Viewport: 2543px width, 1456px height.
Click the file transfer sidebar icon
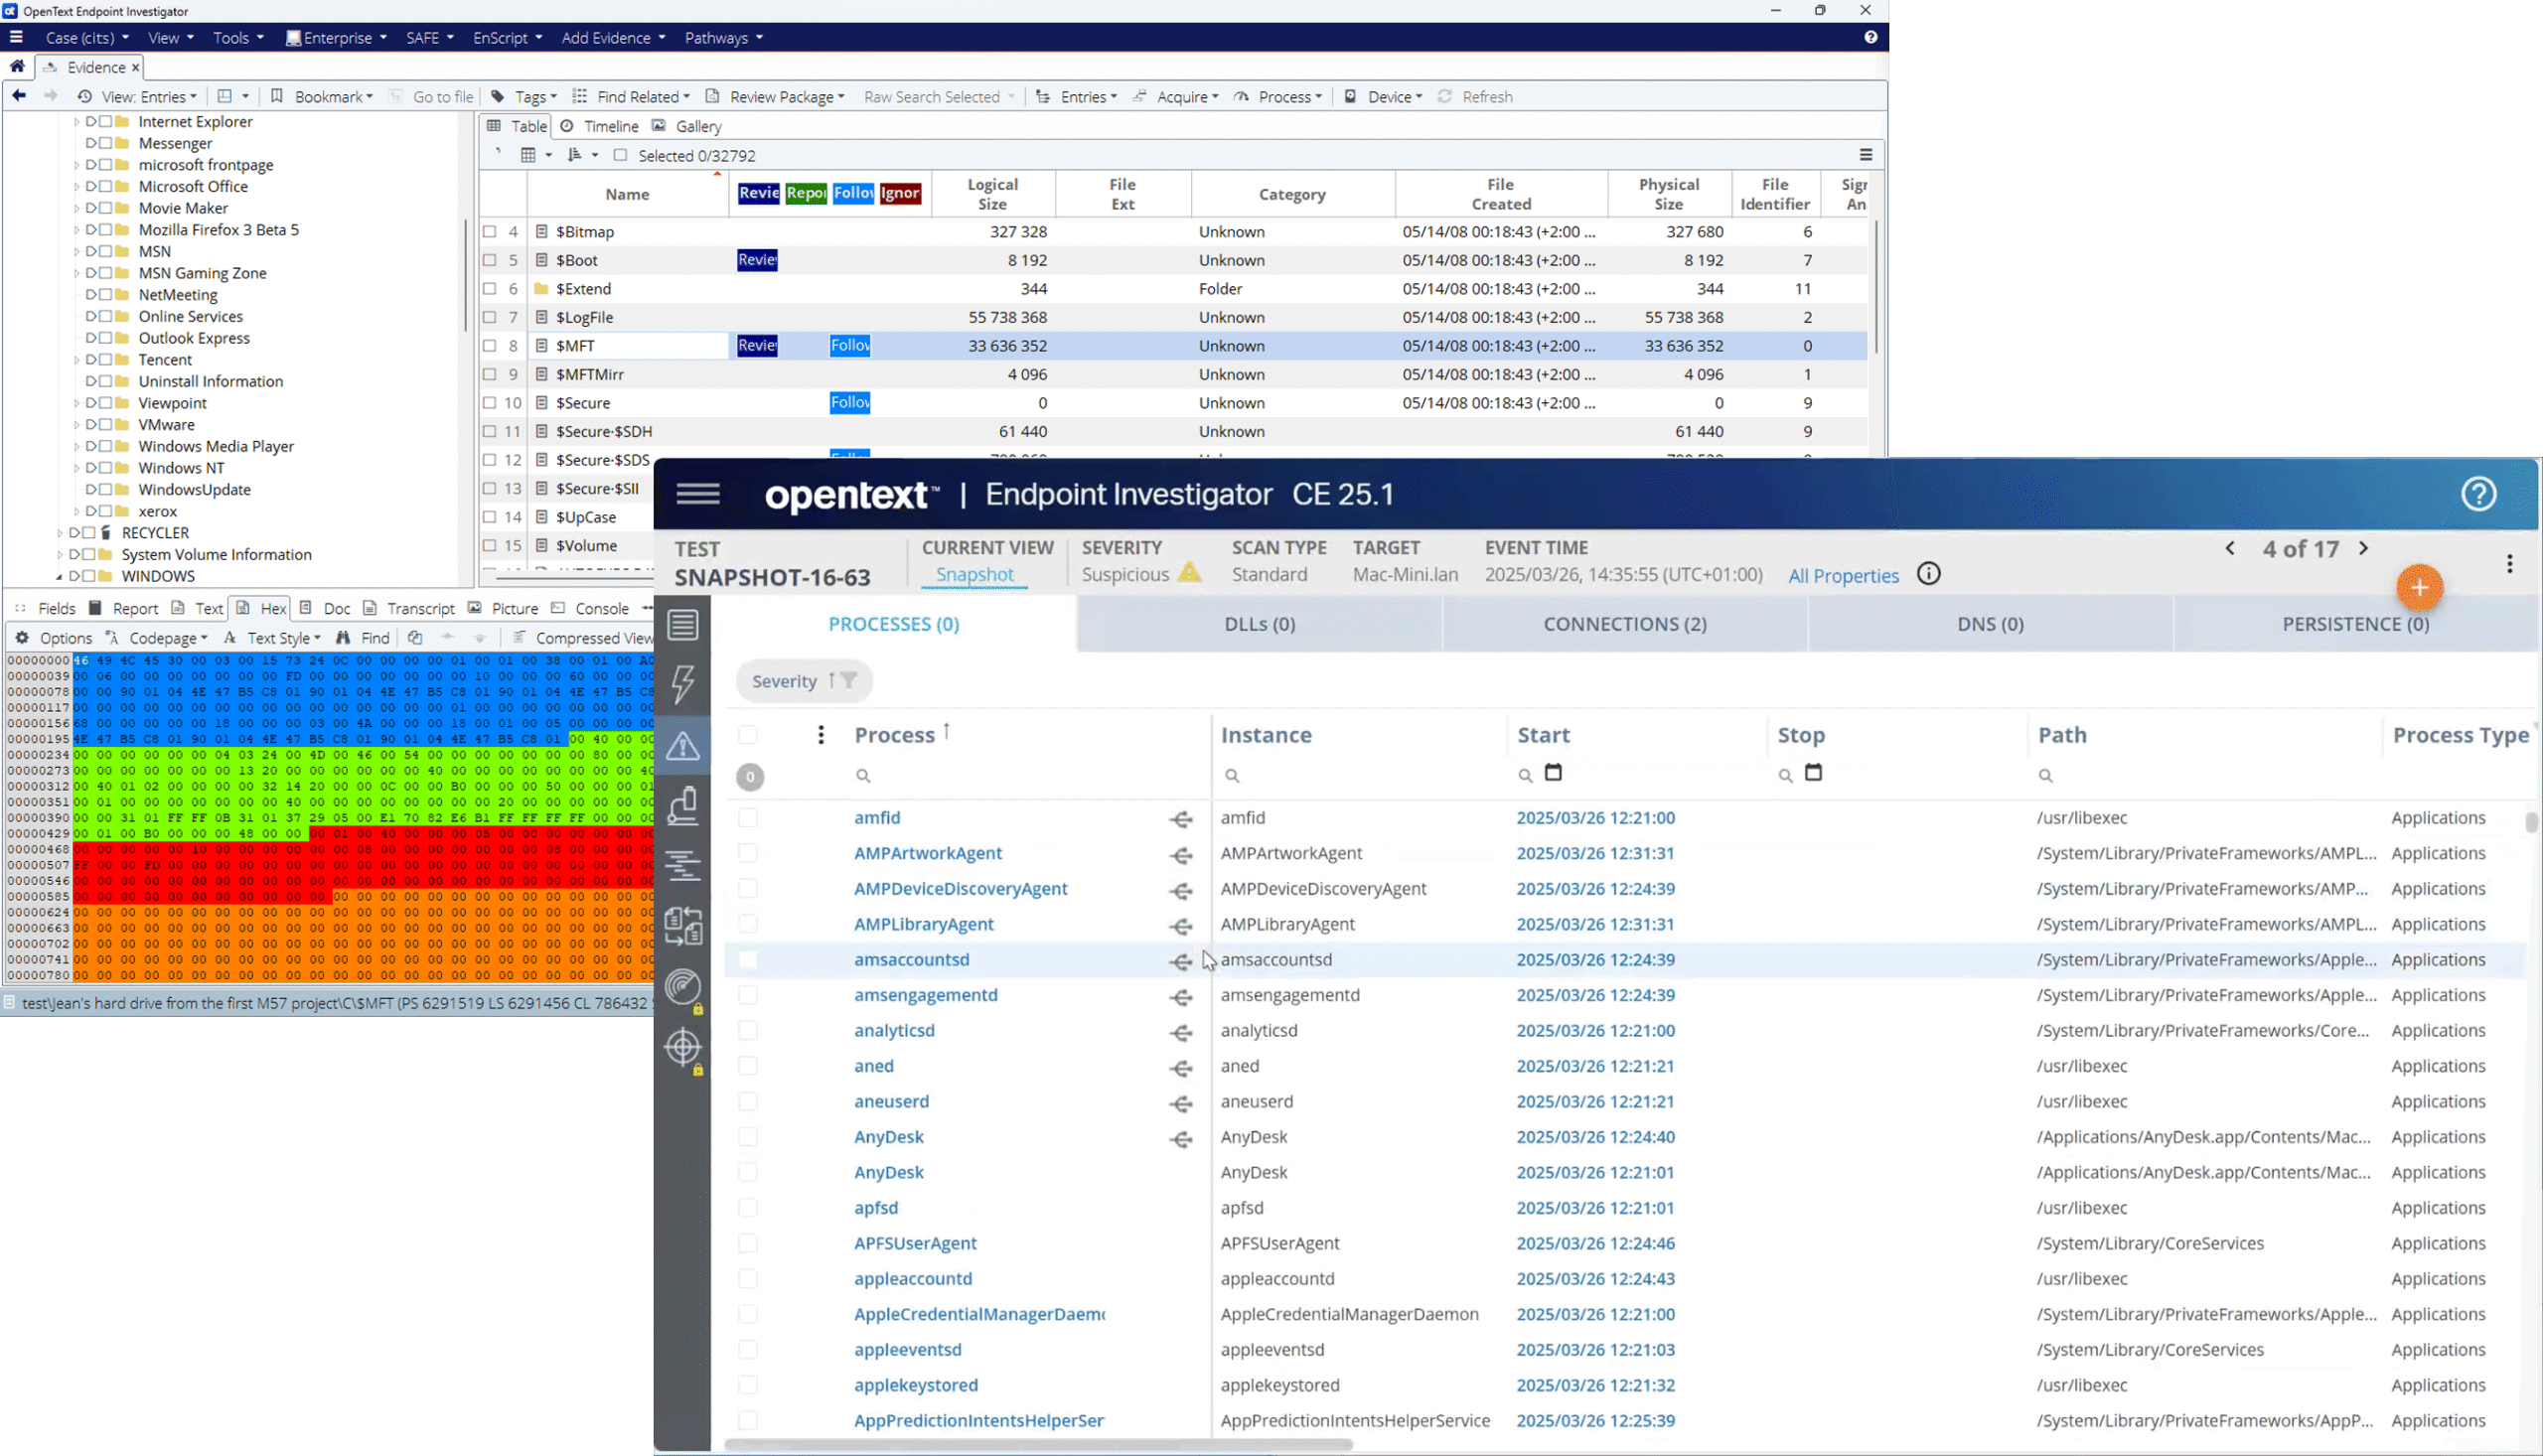pyautogui.click(x=684, y=926)
